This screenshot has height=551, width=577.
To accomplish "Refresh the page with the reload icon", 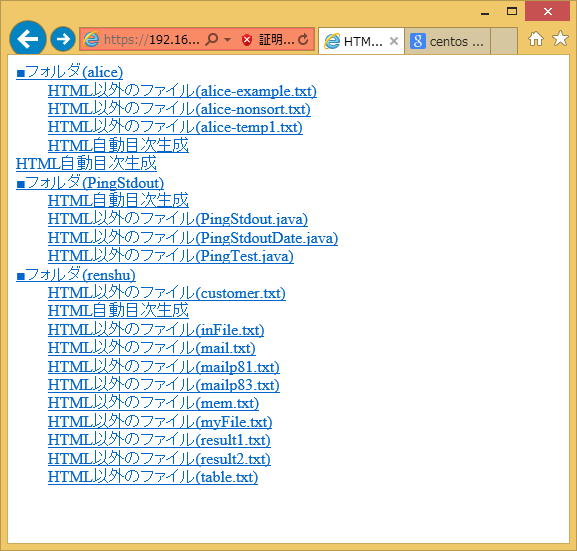I will point(303,39).
